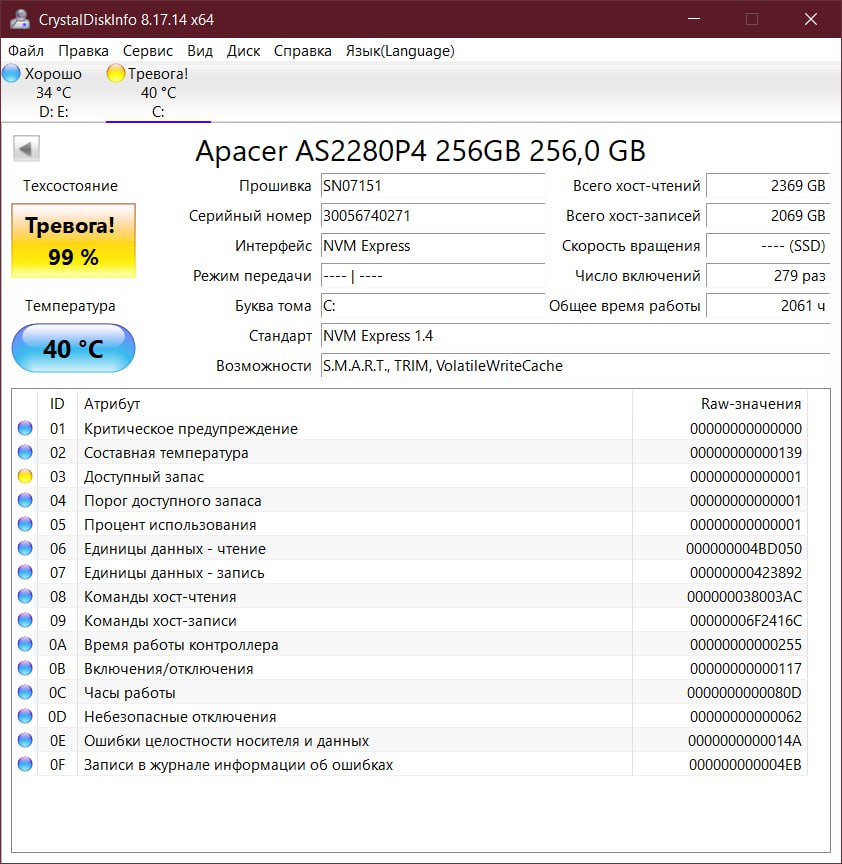842x864 pixels.
Task: Select the C: disk tab marked Тревога
Action: tap(158, 93)
